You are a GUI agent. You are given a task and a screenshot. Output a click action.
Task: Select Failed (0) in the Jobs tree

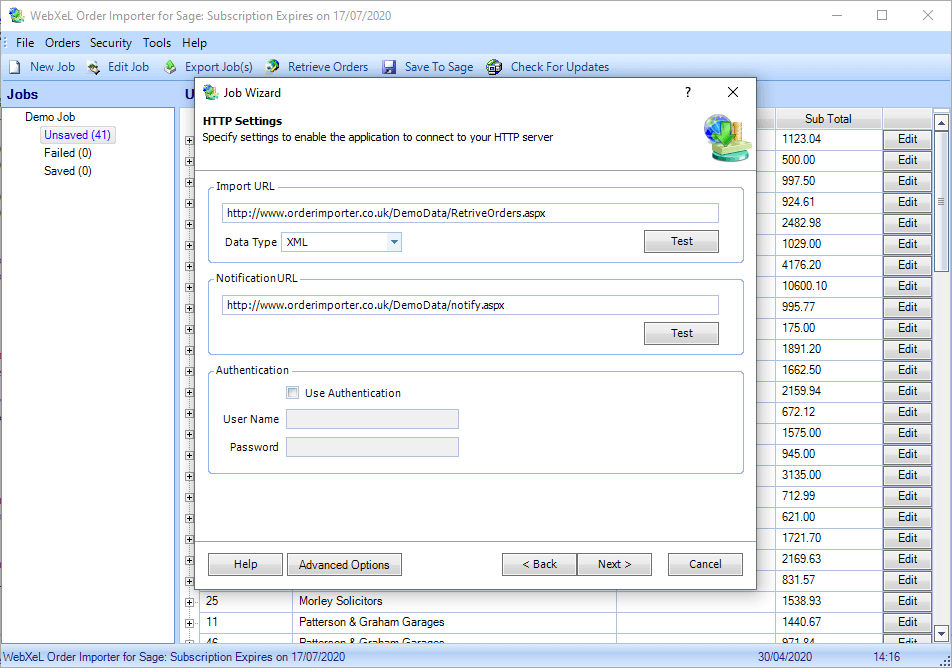pyautogui.click(x=67, y=153)
